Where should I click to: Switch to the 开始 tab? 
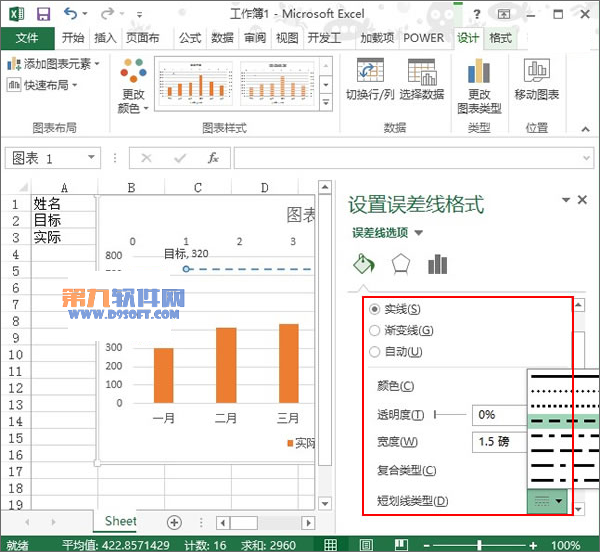73,38
